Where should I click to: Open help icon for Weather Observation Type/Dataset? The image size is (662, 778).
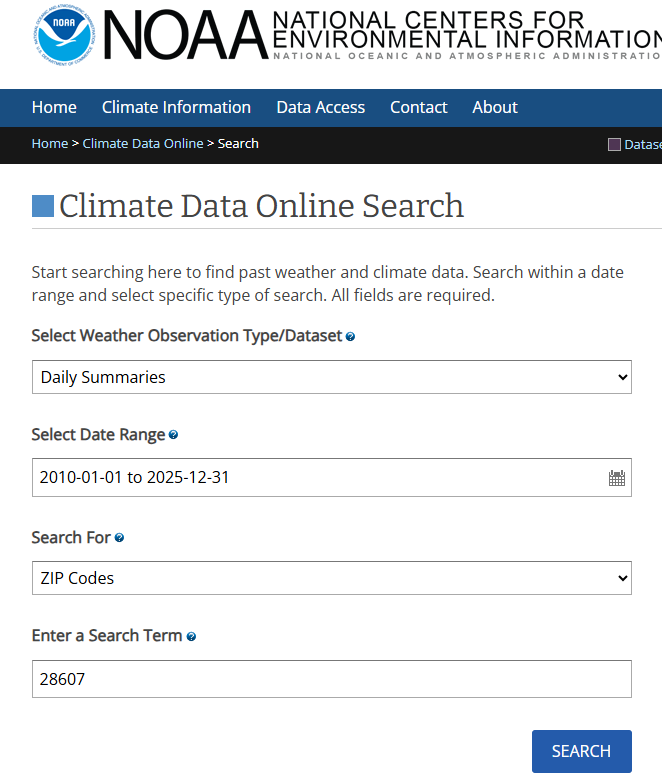(350, 337)
